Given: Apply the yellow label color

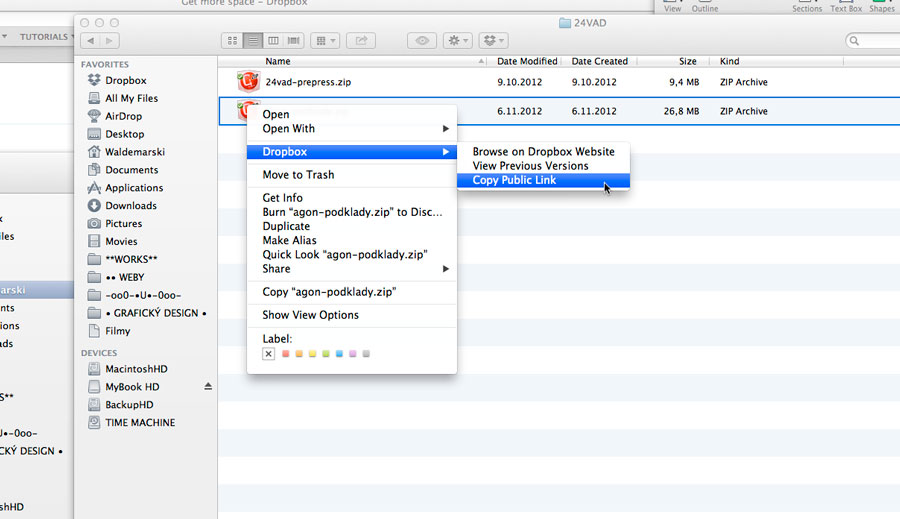Looking at the screenshot, I should click(x=312, y=354).
